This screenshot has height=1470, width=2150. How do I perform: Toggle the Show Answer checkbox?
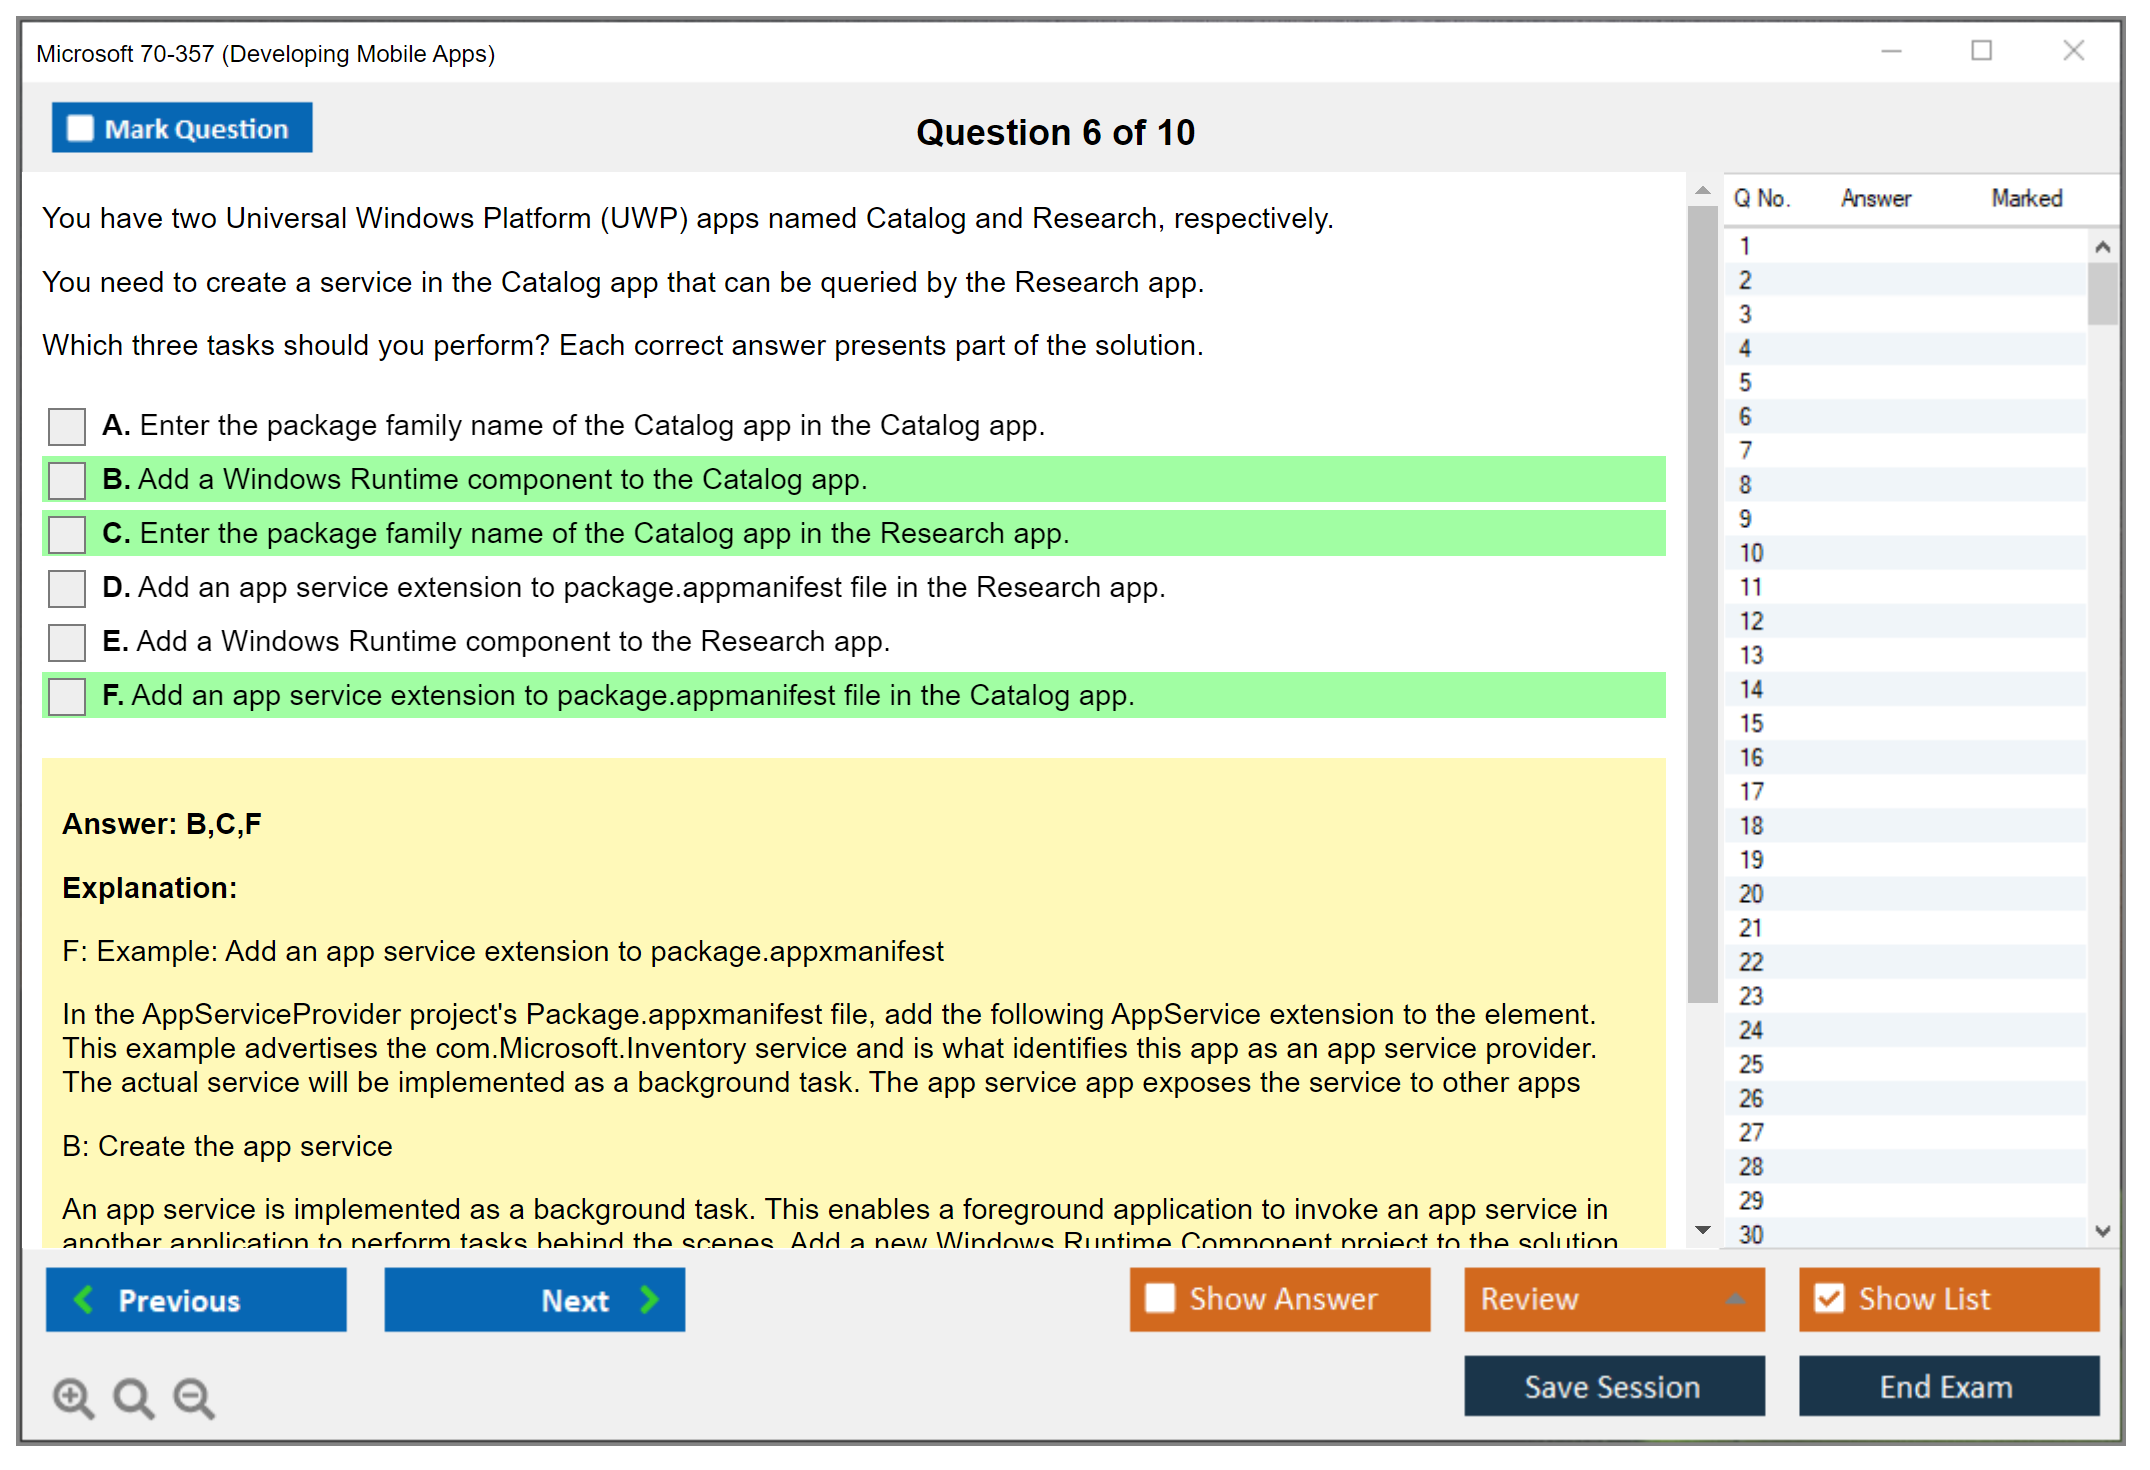pos(1160,1298)
